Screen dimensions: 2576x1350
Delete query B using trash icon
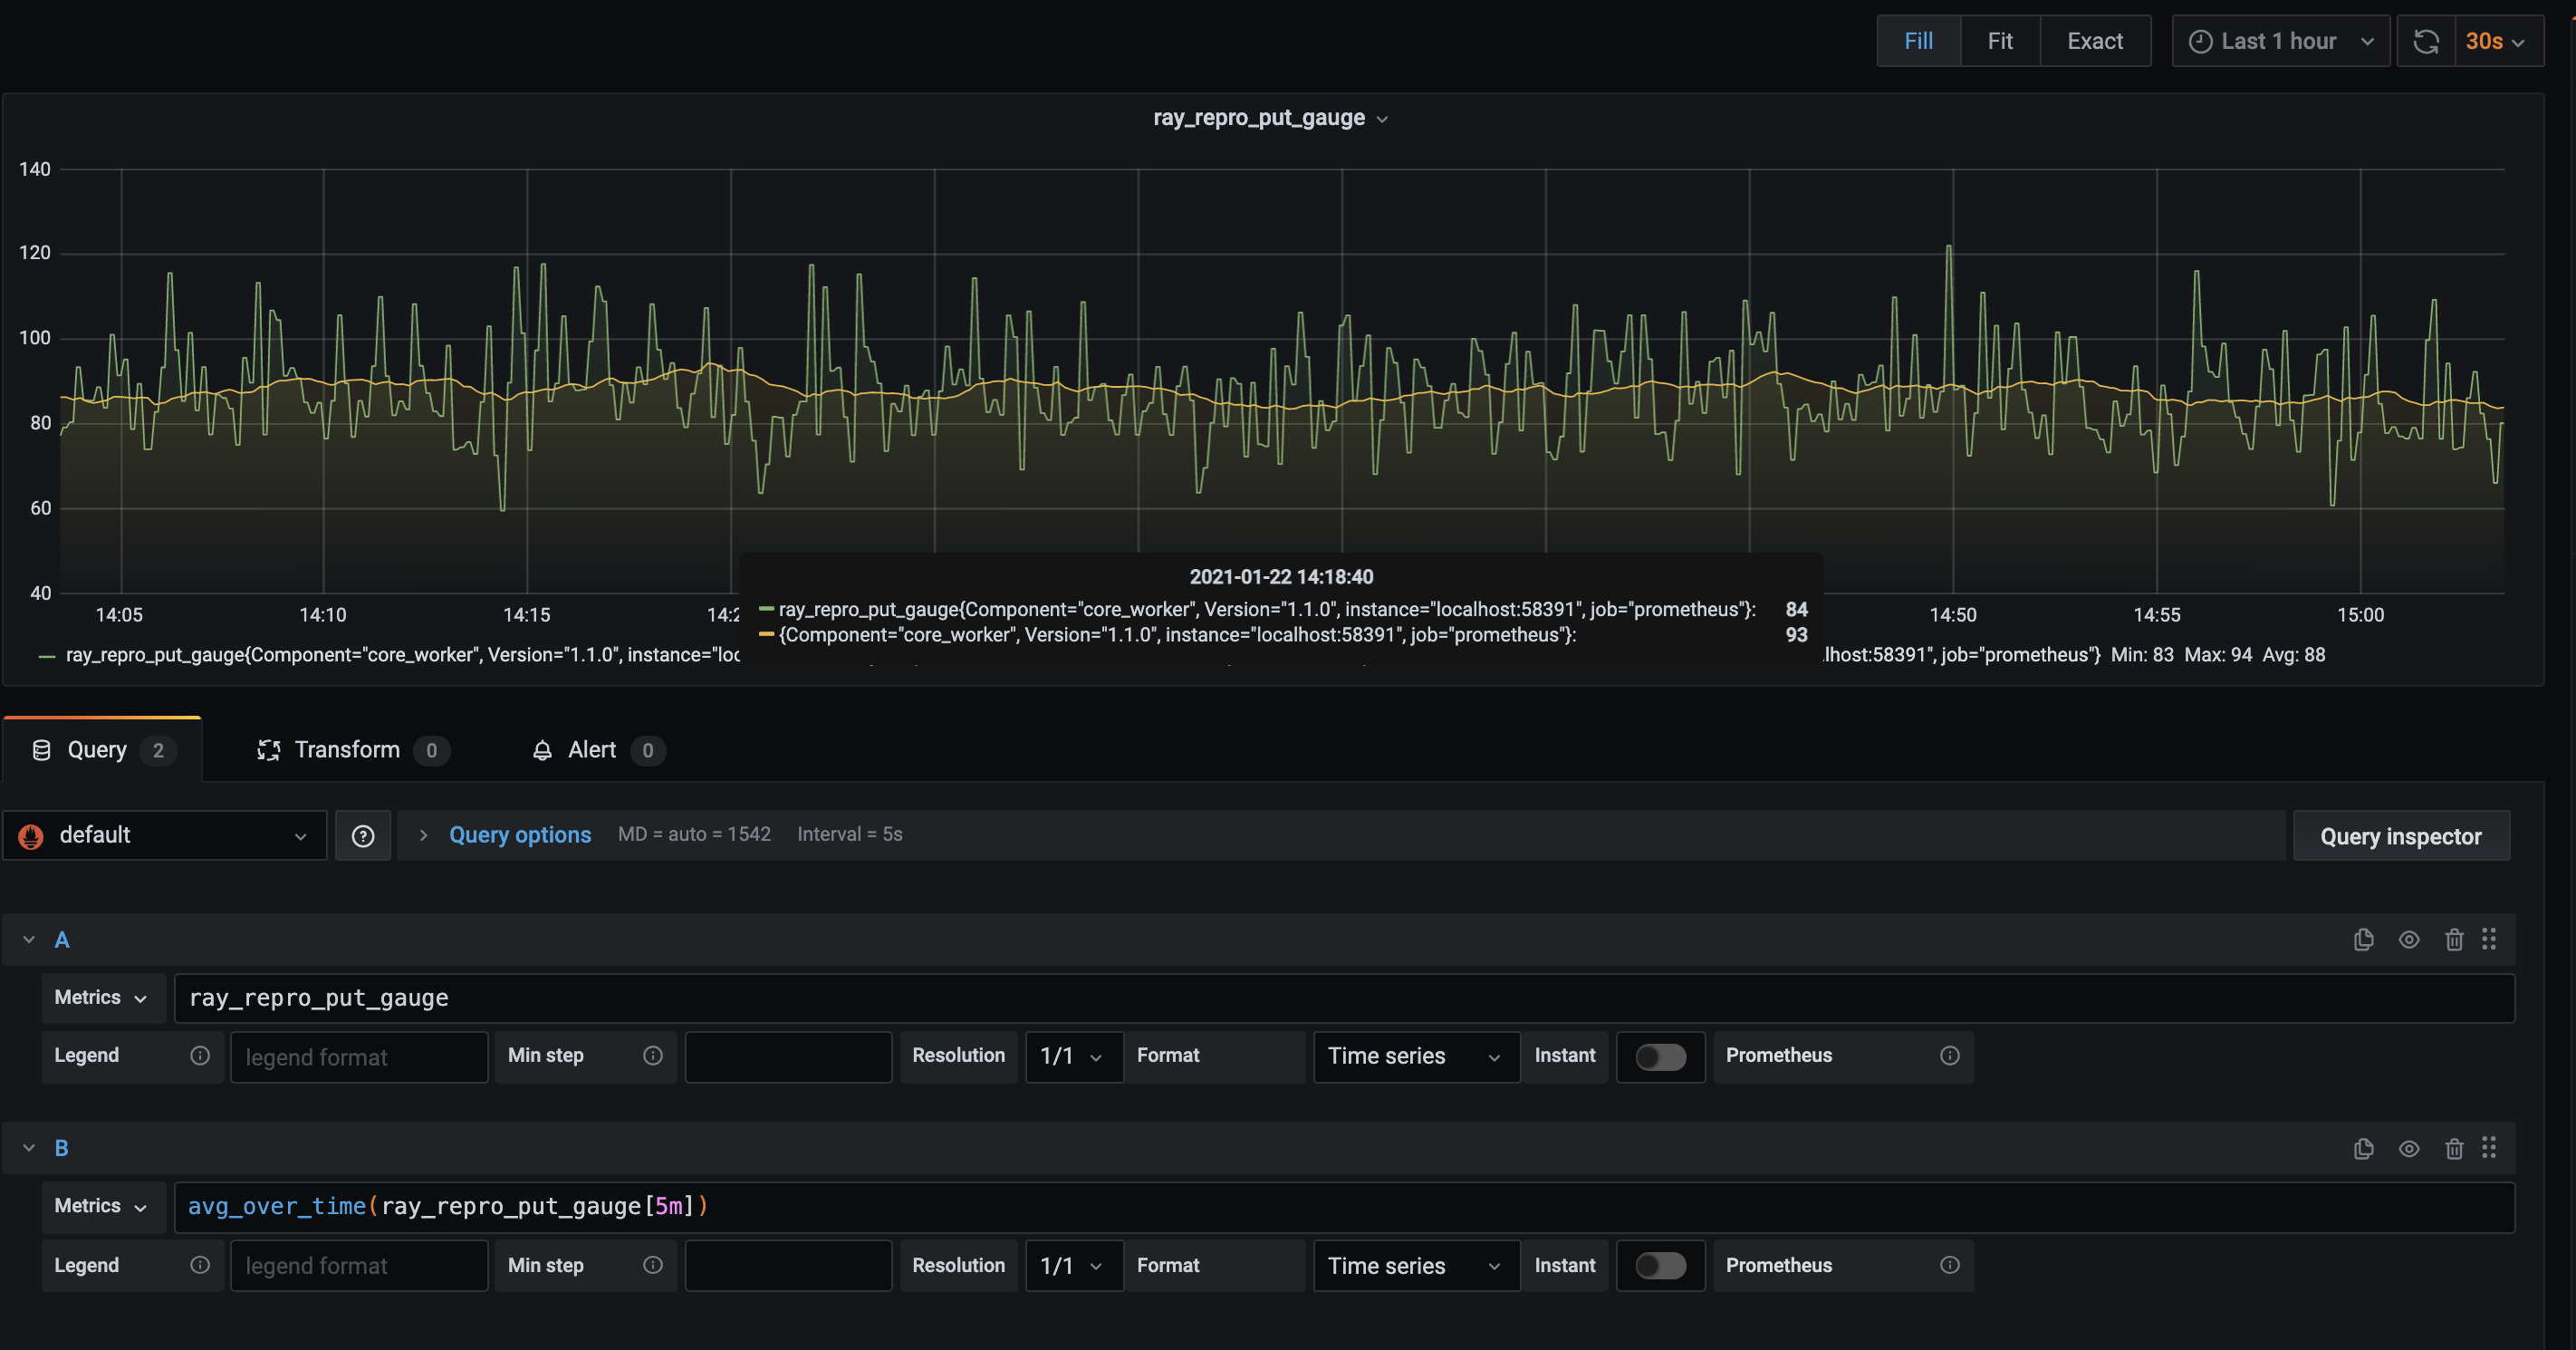click(2453, 1148)
